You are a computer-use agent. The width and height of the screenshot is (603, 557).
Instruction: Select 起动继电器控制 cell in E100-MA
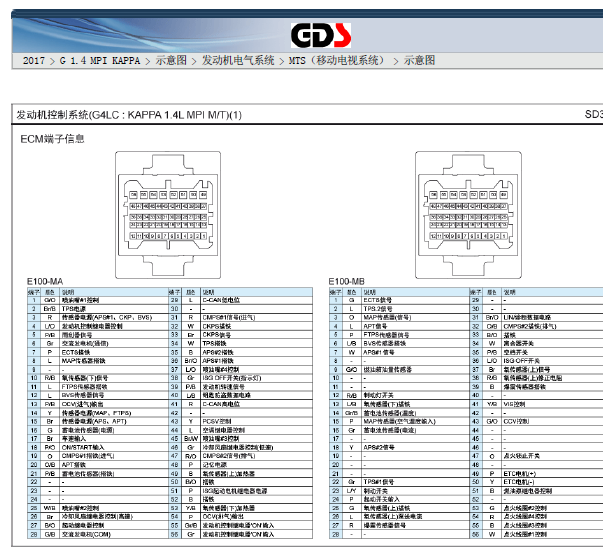point(114,525)
